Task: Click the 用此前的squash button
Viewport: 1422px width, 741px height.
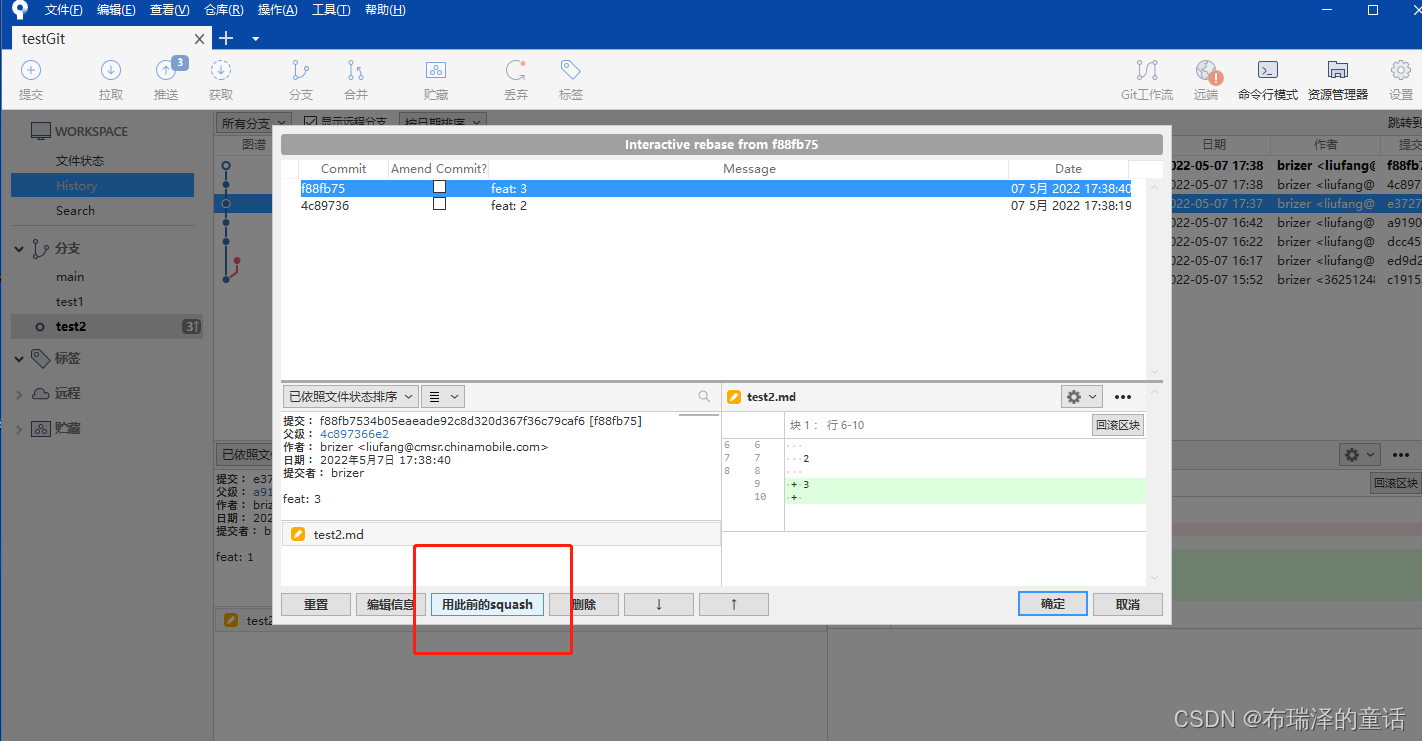Action: click(x=488, y=604)
